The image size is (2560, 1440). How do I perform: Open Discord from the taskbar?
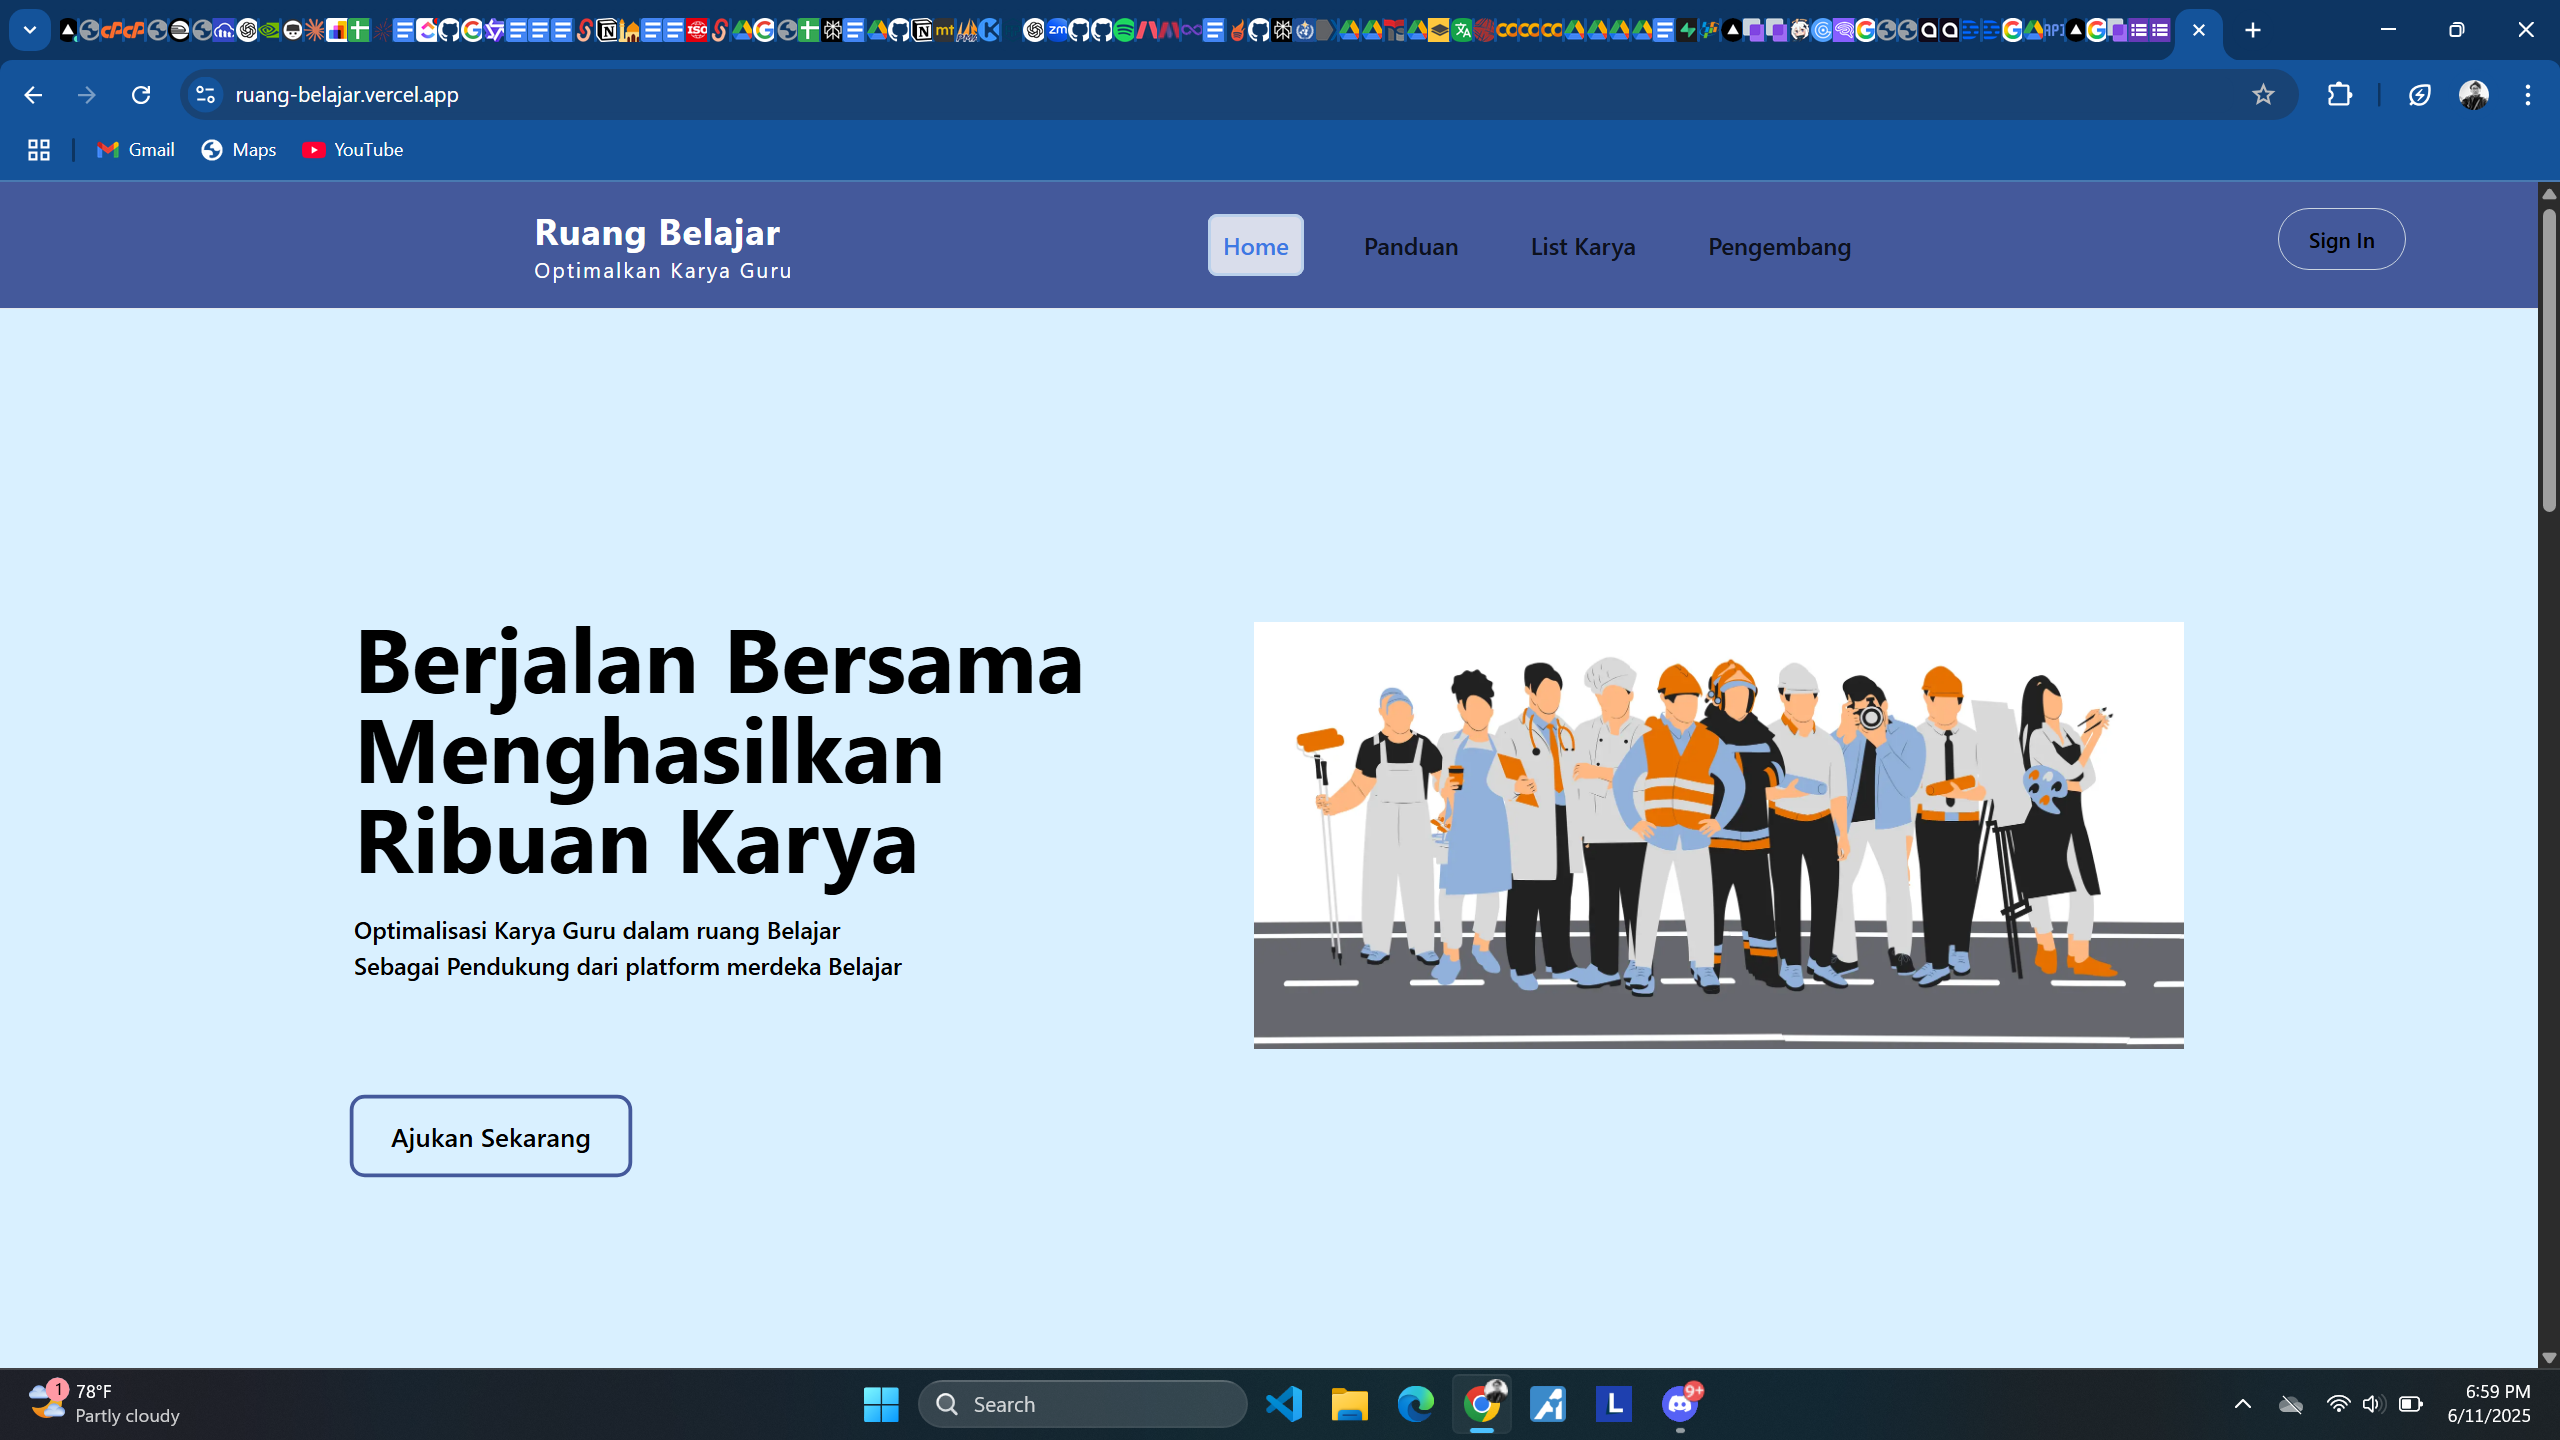click(1679, 1404)
